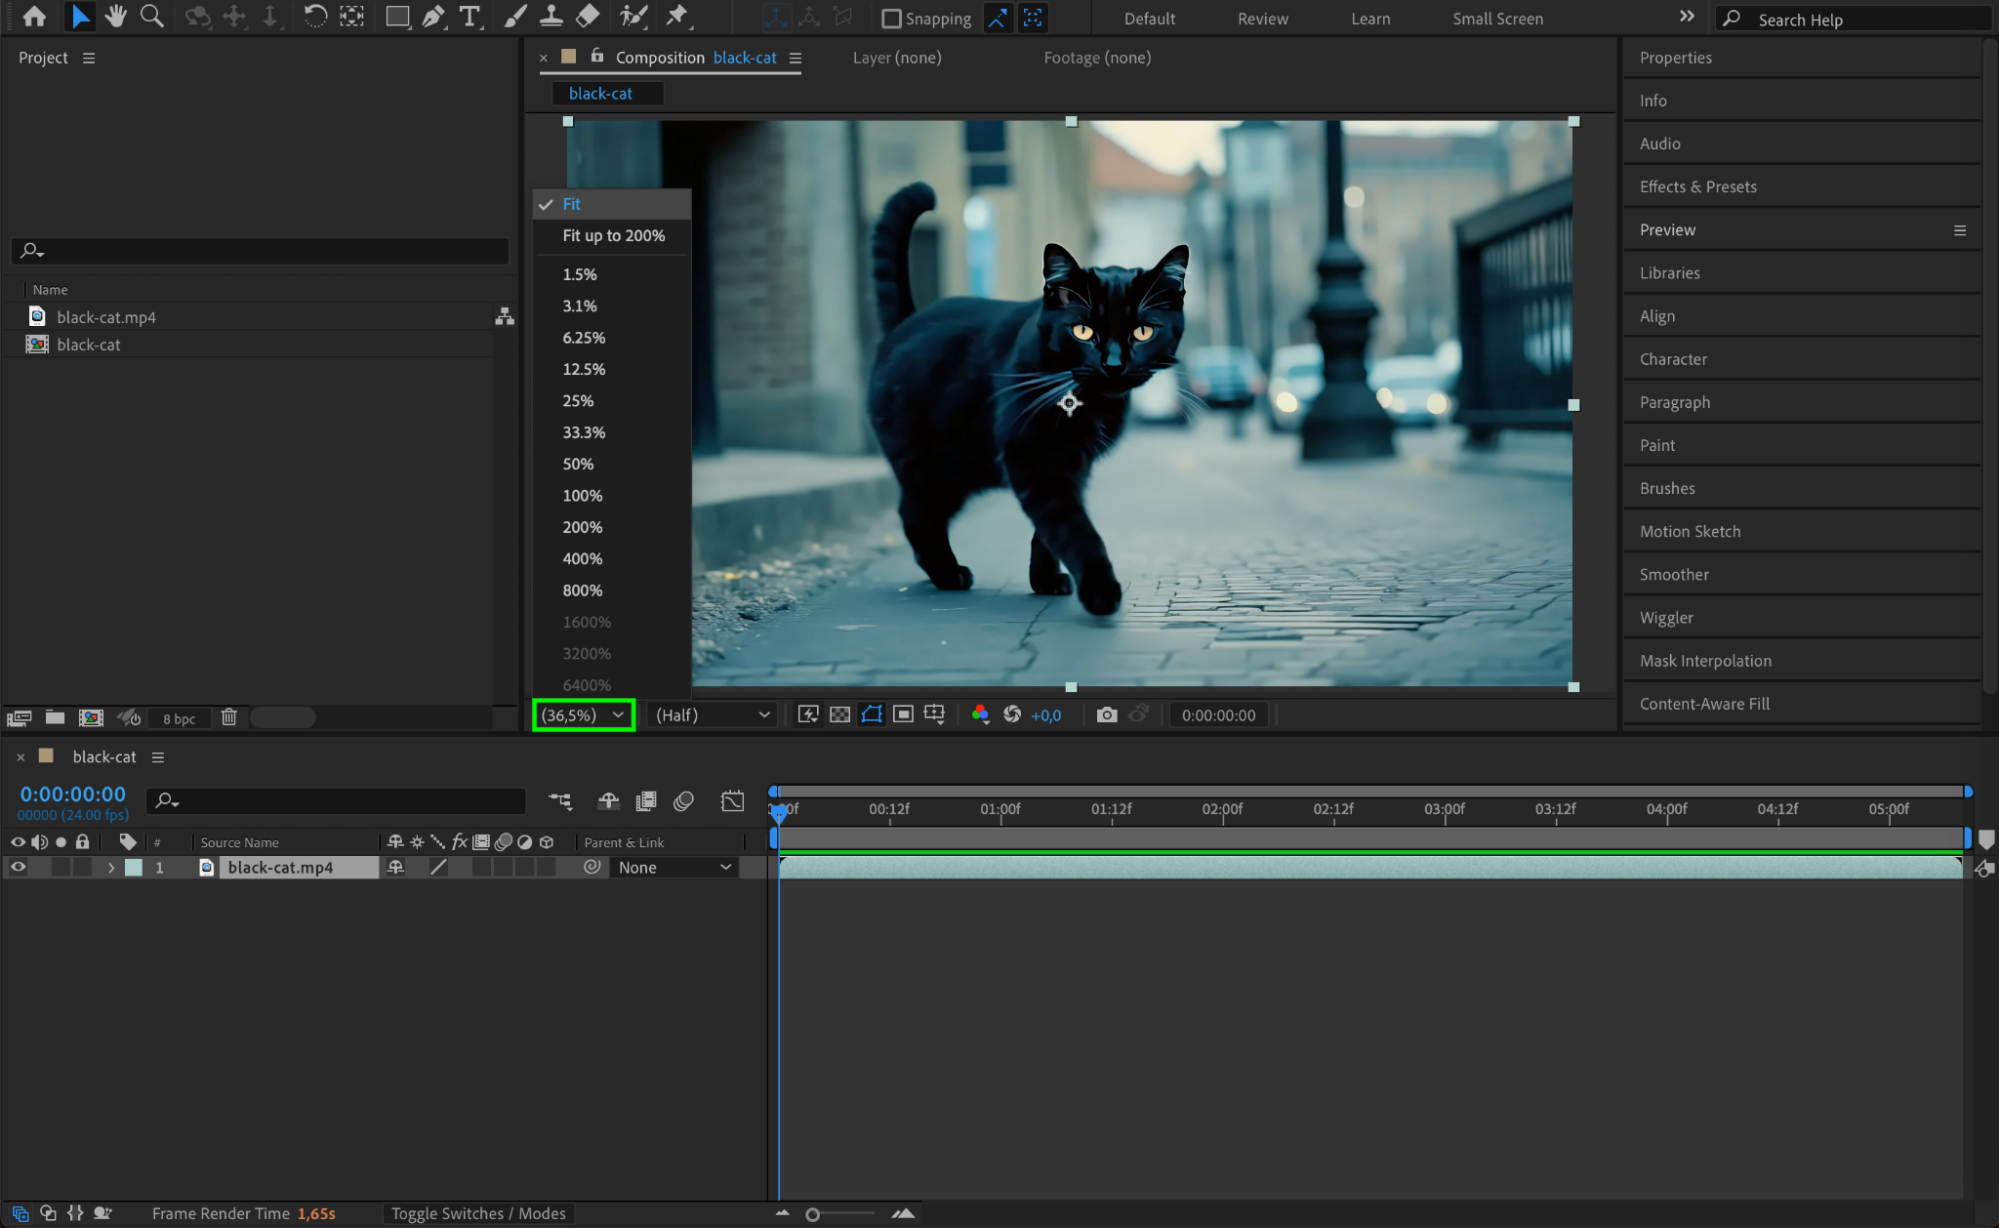Screen dimensions: 1999x1228
Task: Select the Rotation tool
Action: [314, 16]
